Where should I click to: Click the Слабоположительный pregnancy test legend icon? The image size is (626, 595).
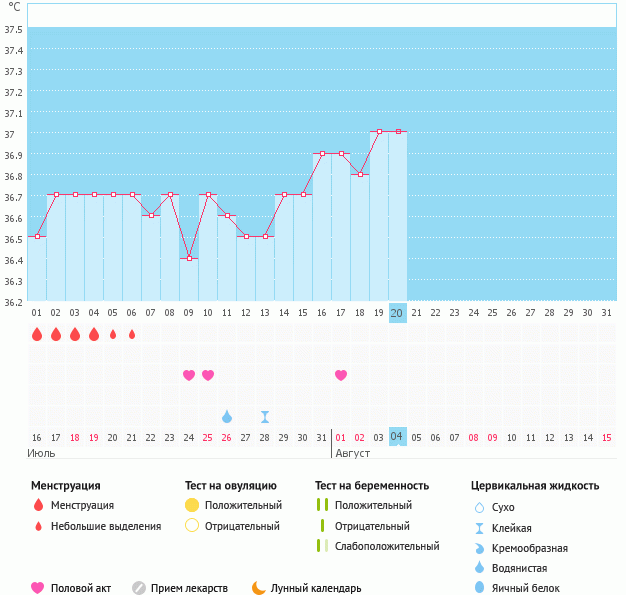(322, 546)
